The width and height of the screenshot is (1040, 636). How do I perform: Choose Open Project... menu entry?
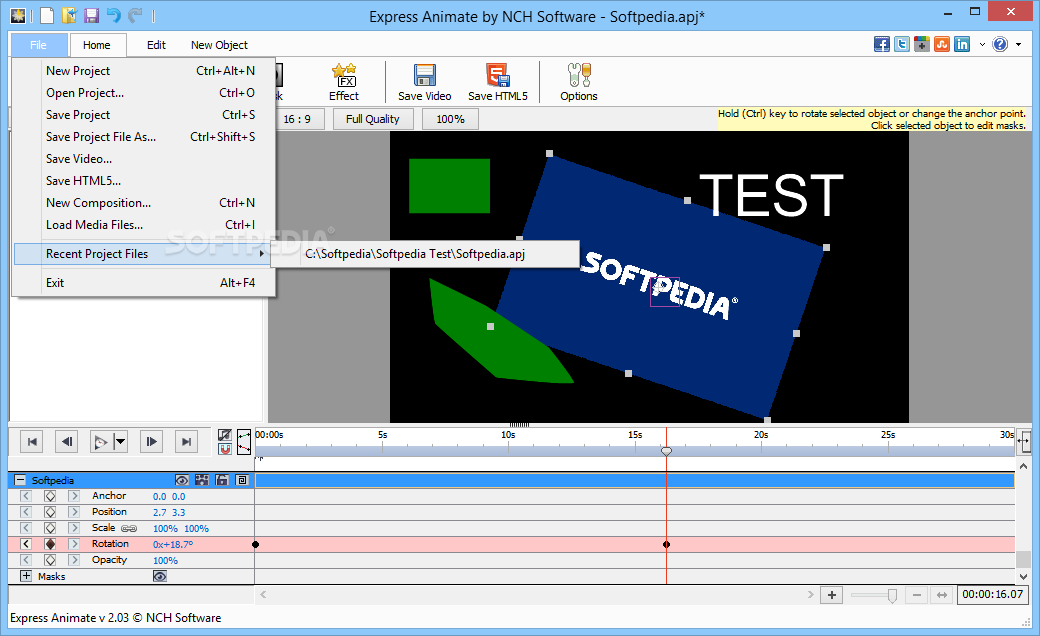(x=145, y=93)
